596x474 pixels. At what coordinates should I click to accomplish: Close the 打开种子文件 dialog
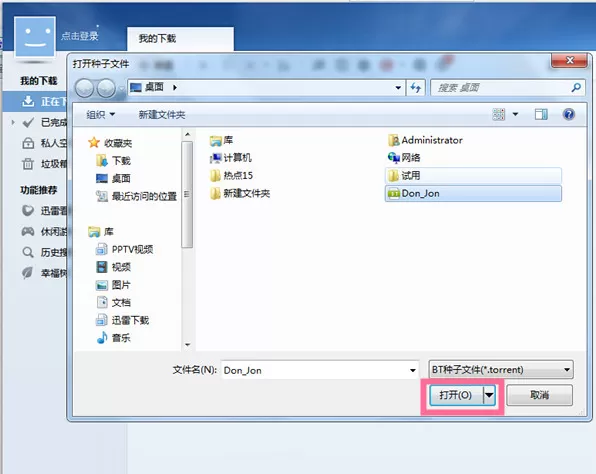(x=569, y=60)
